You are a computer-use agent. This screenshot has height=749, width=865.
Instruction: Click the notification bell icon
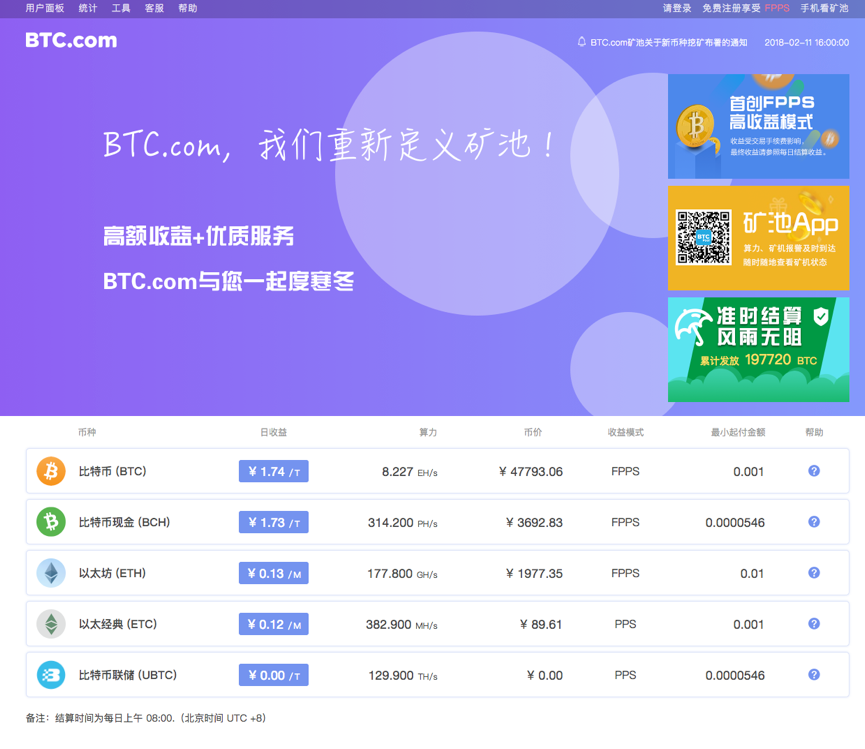click(581, 42)
